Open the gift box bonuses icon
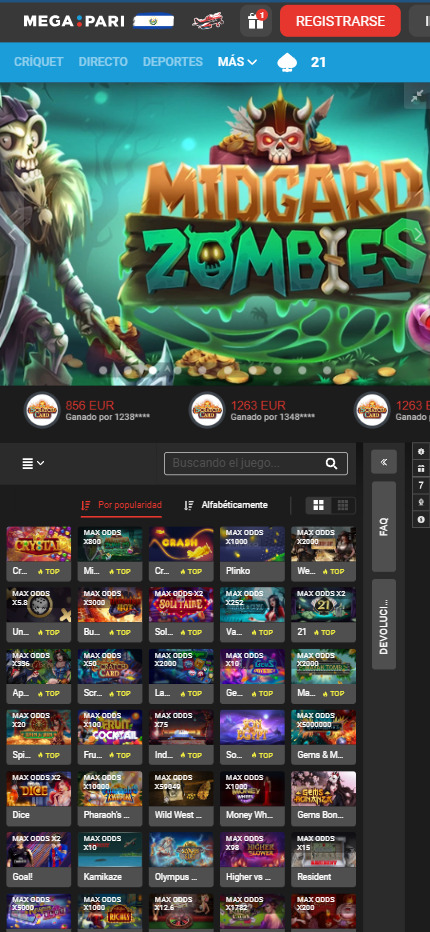The width and height of the screenshot is (430, 932). (256, 21)
